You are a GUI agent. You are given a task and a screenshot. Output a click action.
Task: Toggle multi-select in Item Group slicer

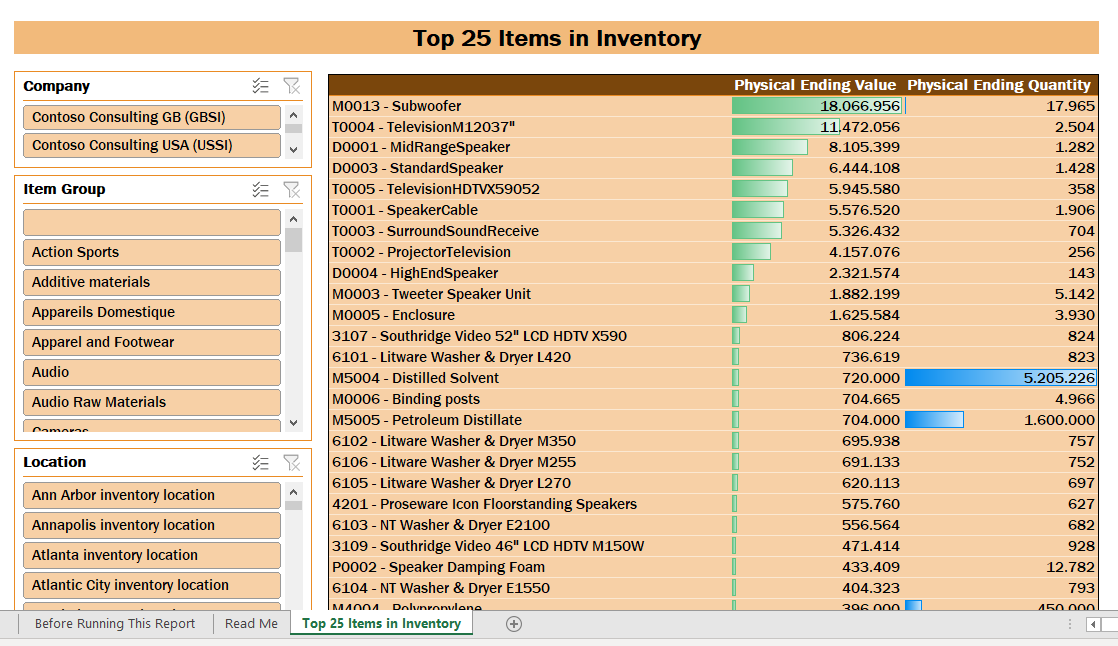(260, 190)
